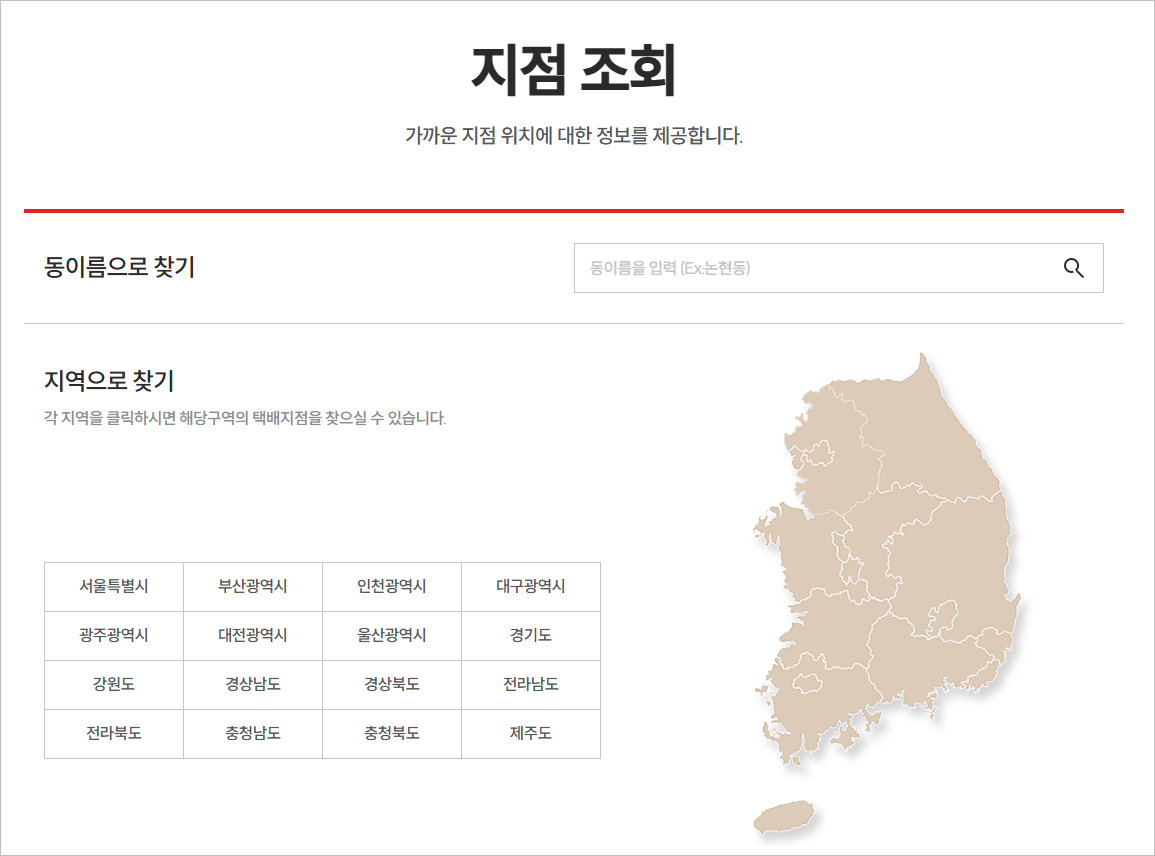Choose 부산광역시 in the region list
Screen dimensions: 1155x856
[x=252, y=587]
